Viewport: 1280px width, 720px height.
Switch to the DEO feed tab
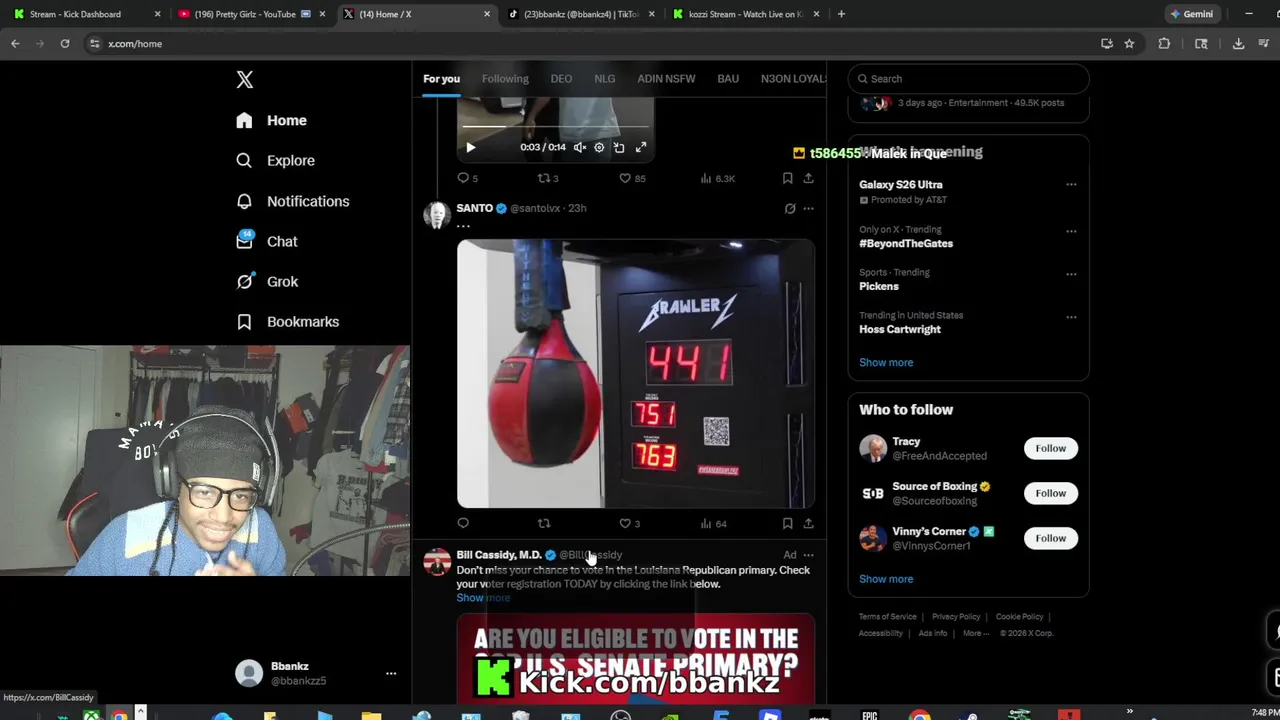pyautogui.click(x=561, y=79)
